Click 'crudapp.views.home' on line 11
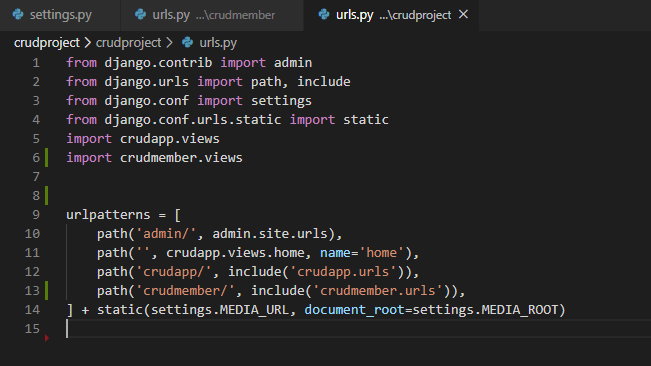651x366 pixels. click(235, 253)
